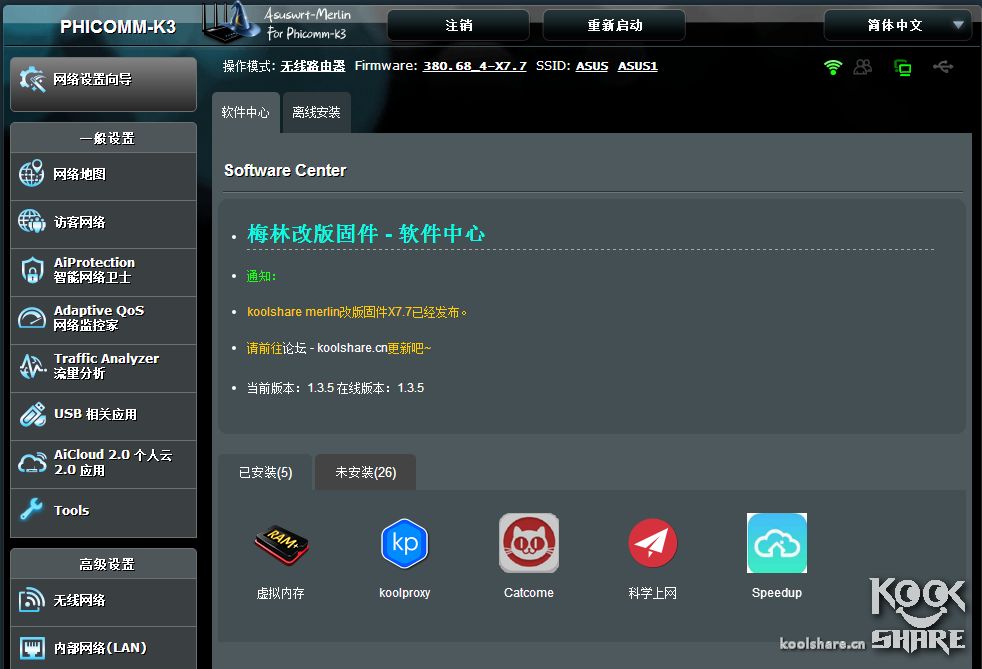
Task: Click the 网络设置向导 gear wizard icon
Action: [32, 80]
